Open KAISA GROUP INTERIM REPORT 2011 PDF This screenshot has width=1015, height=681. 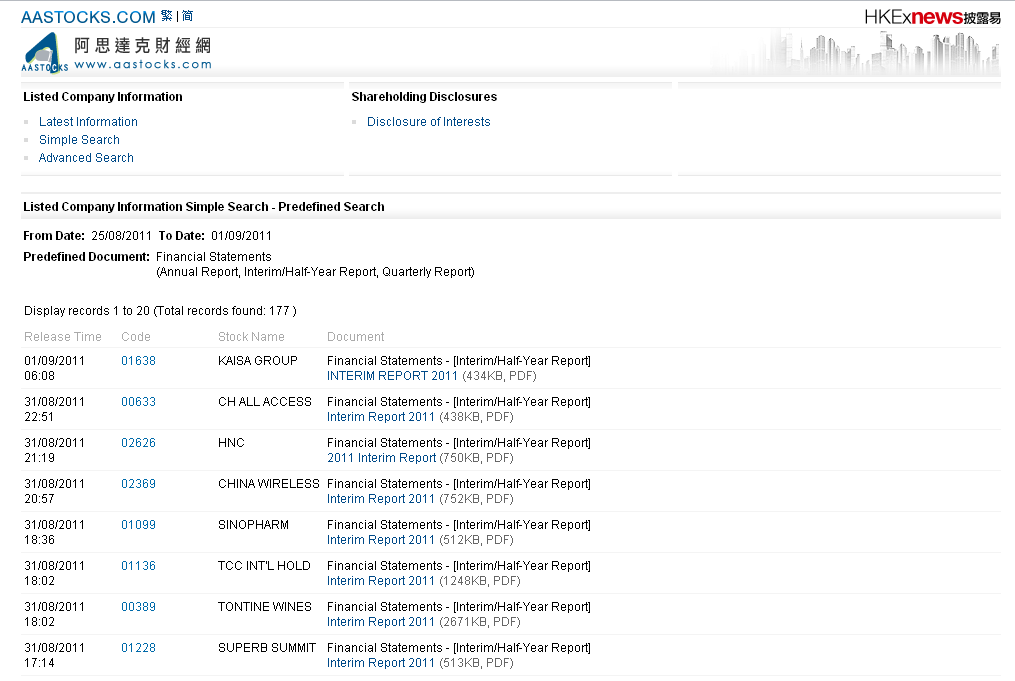tap(392, 376)
